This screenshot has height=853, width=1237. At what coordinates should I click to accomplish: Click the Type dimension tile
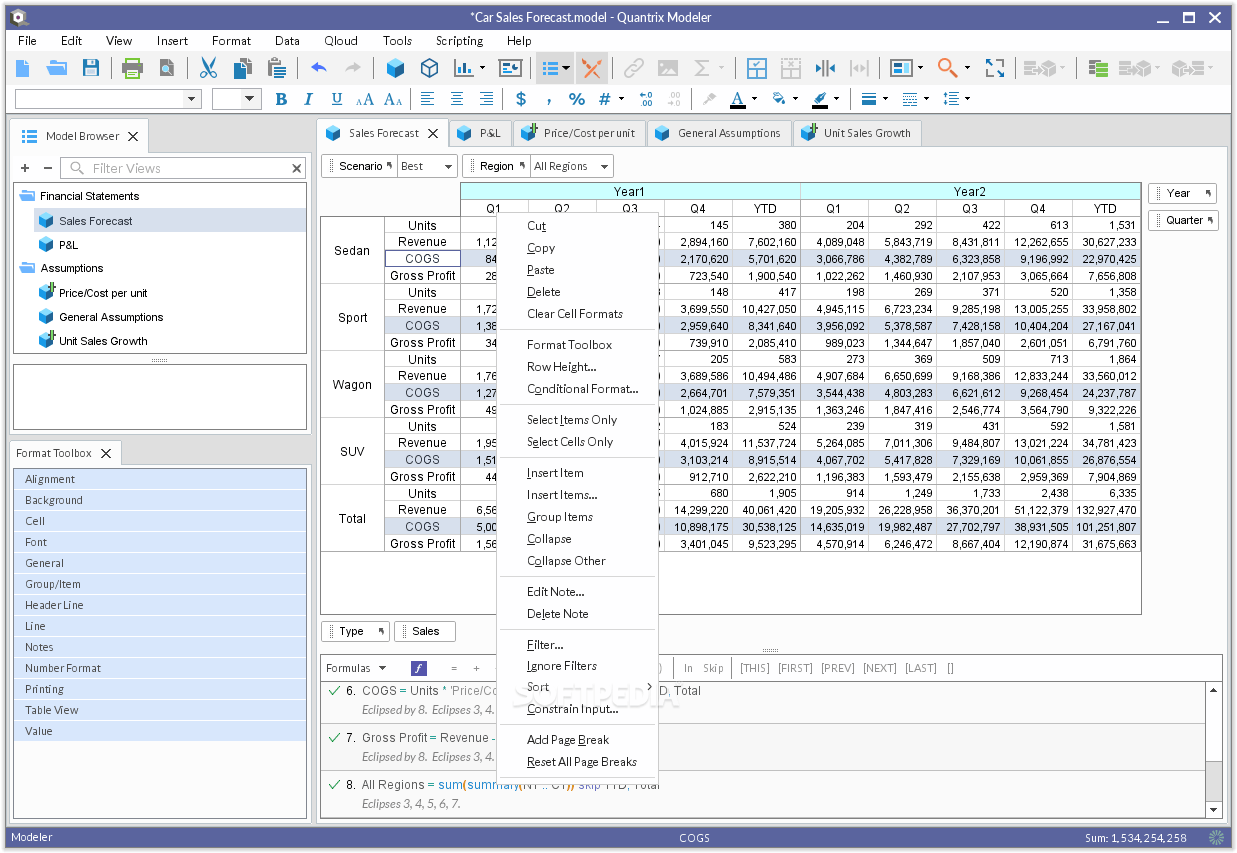355,631
